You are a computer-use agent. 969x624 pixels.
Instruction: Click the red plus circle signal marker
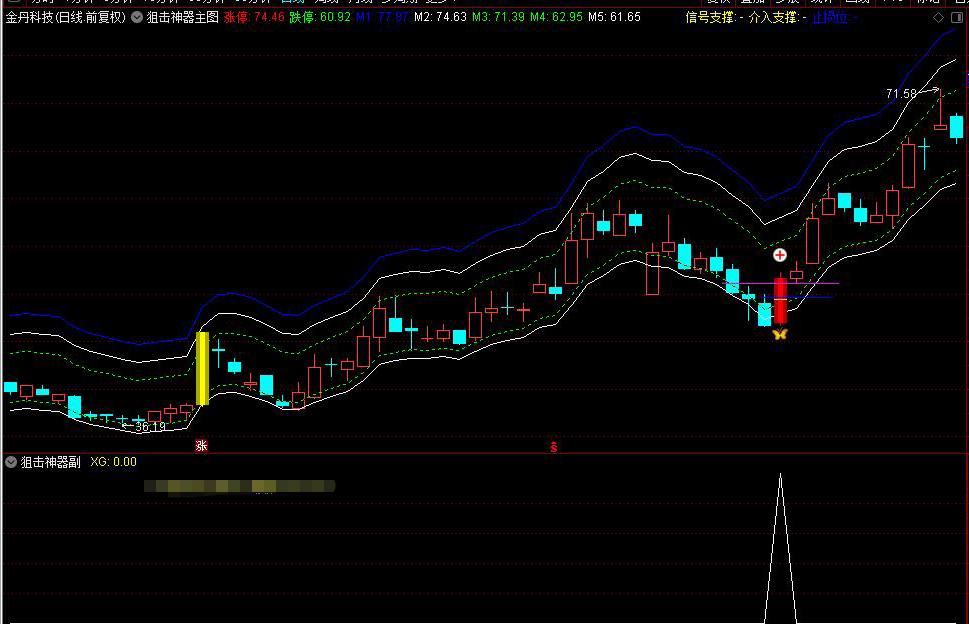click(780, 255)
